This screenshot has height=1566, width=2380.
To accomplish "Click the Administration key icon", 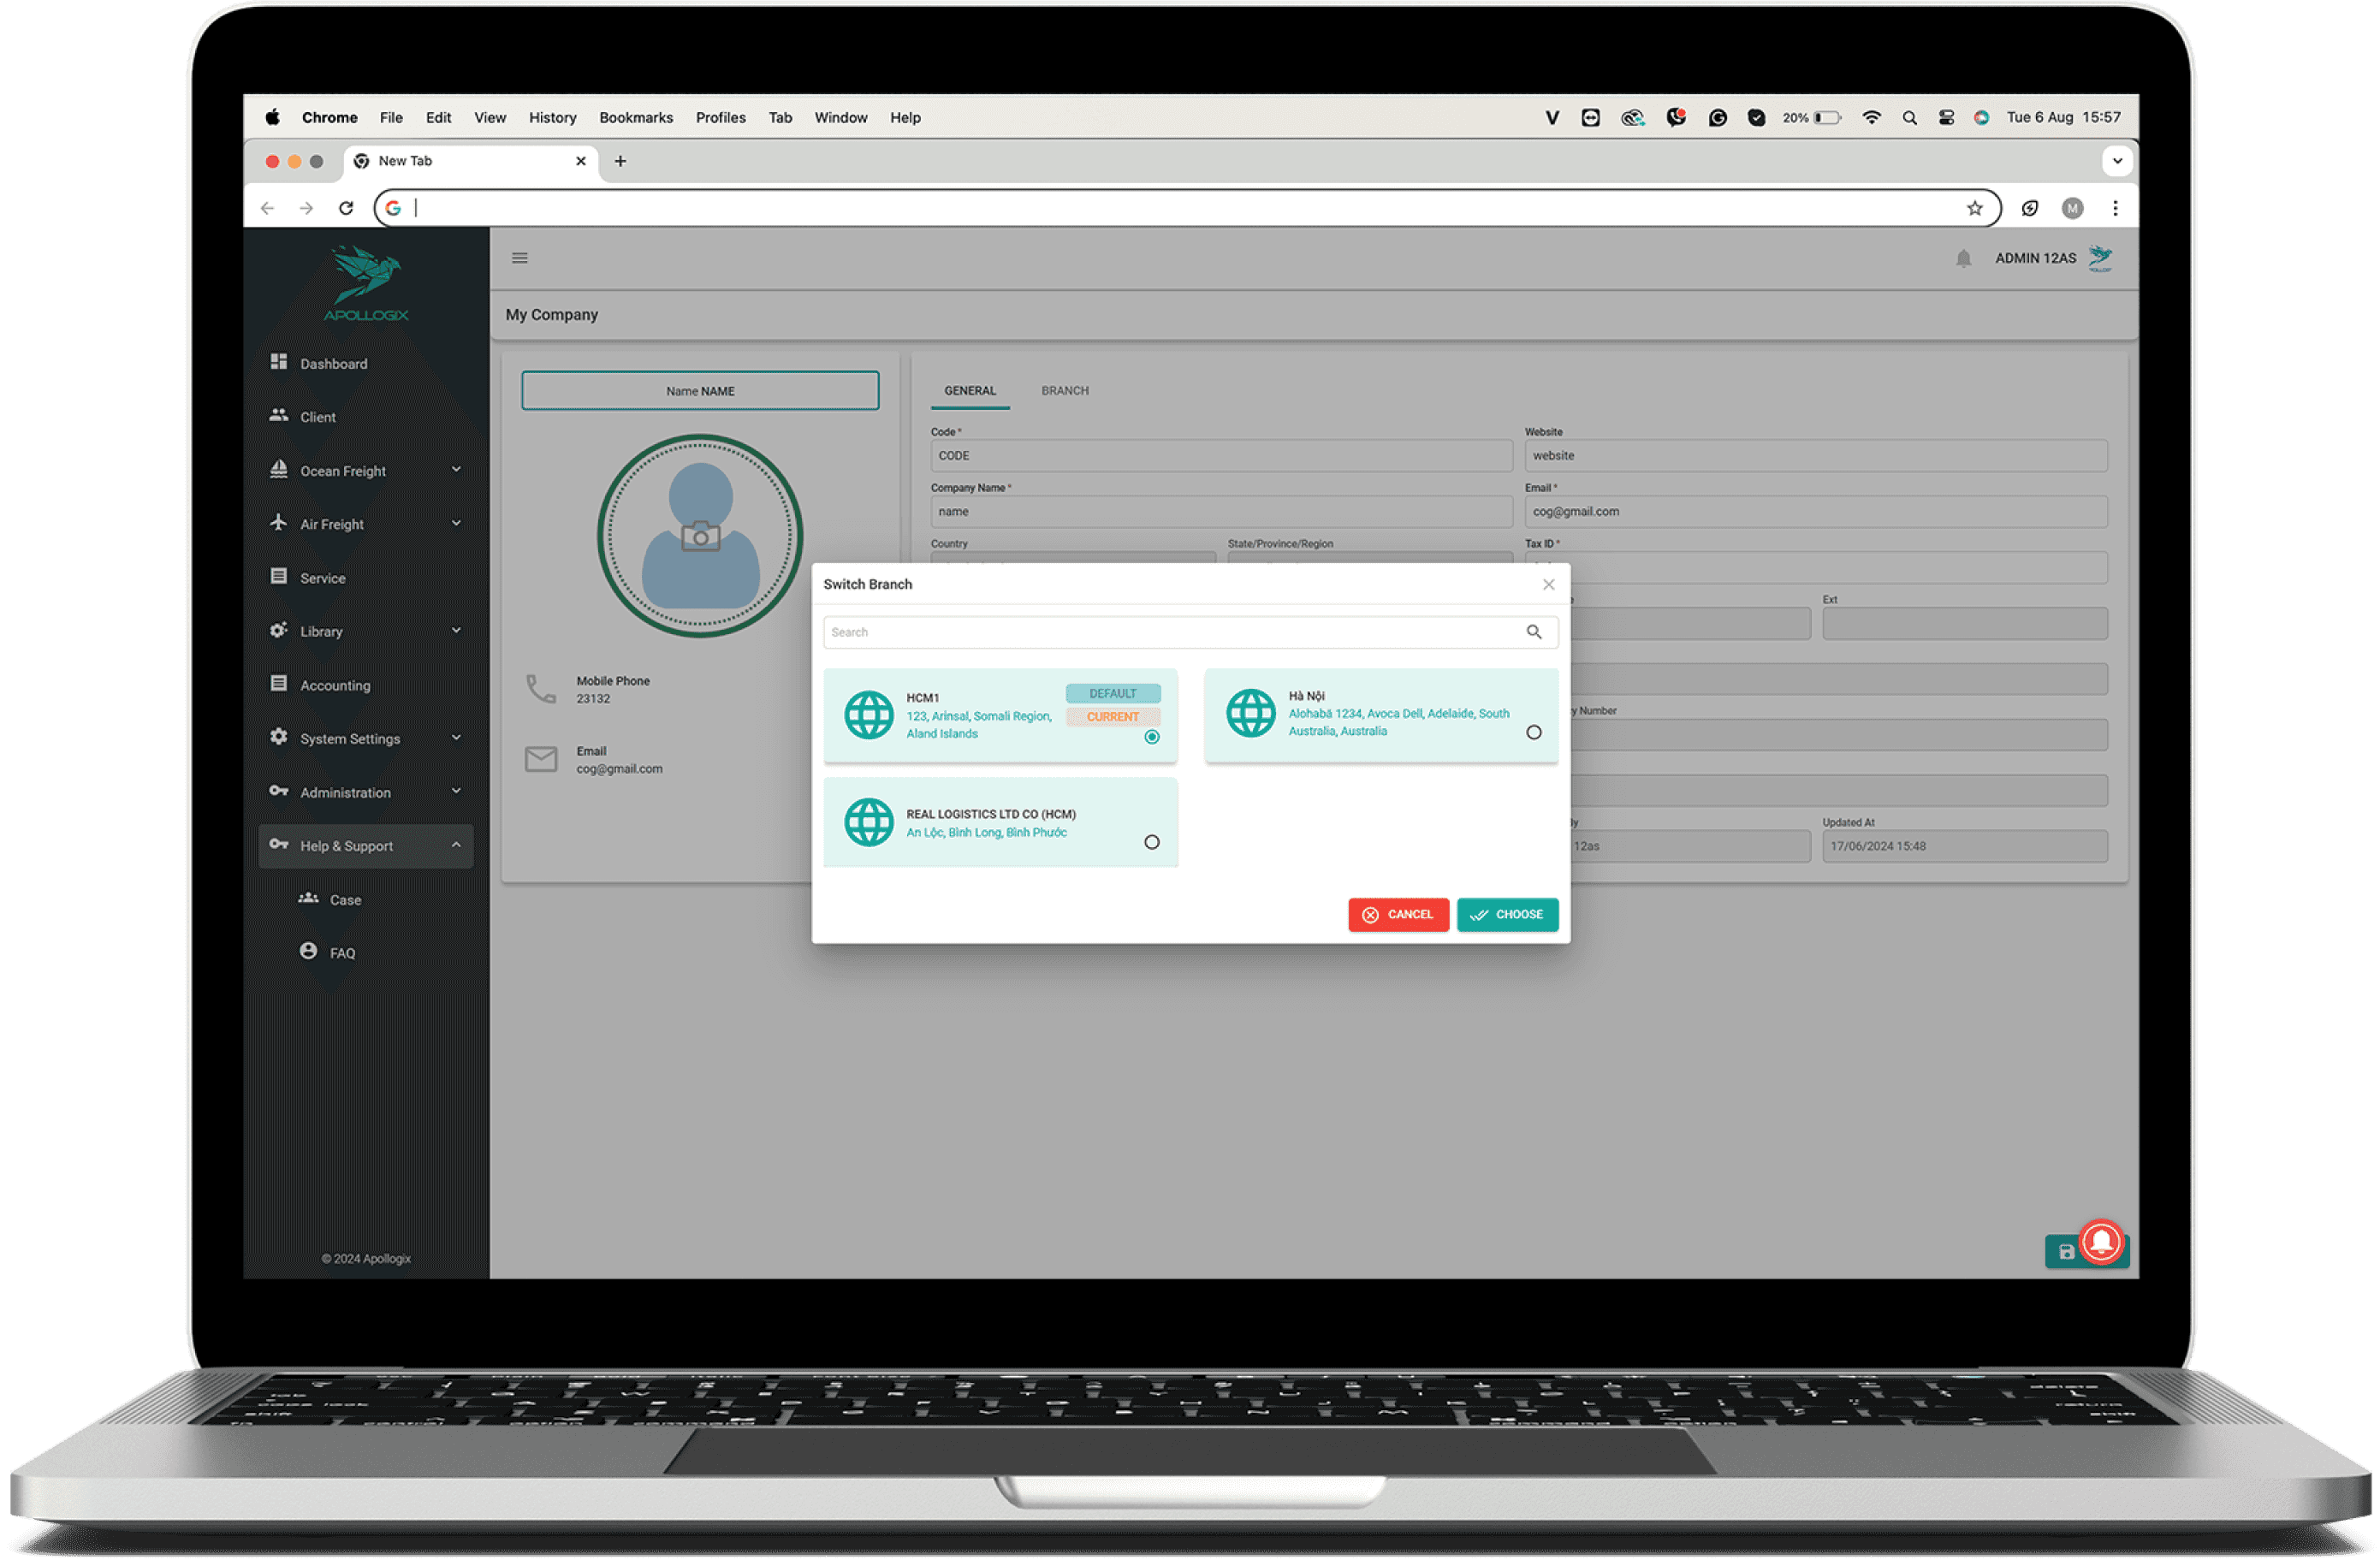I will click(279, 792).
